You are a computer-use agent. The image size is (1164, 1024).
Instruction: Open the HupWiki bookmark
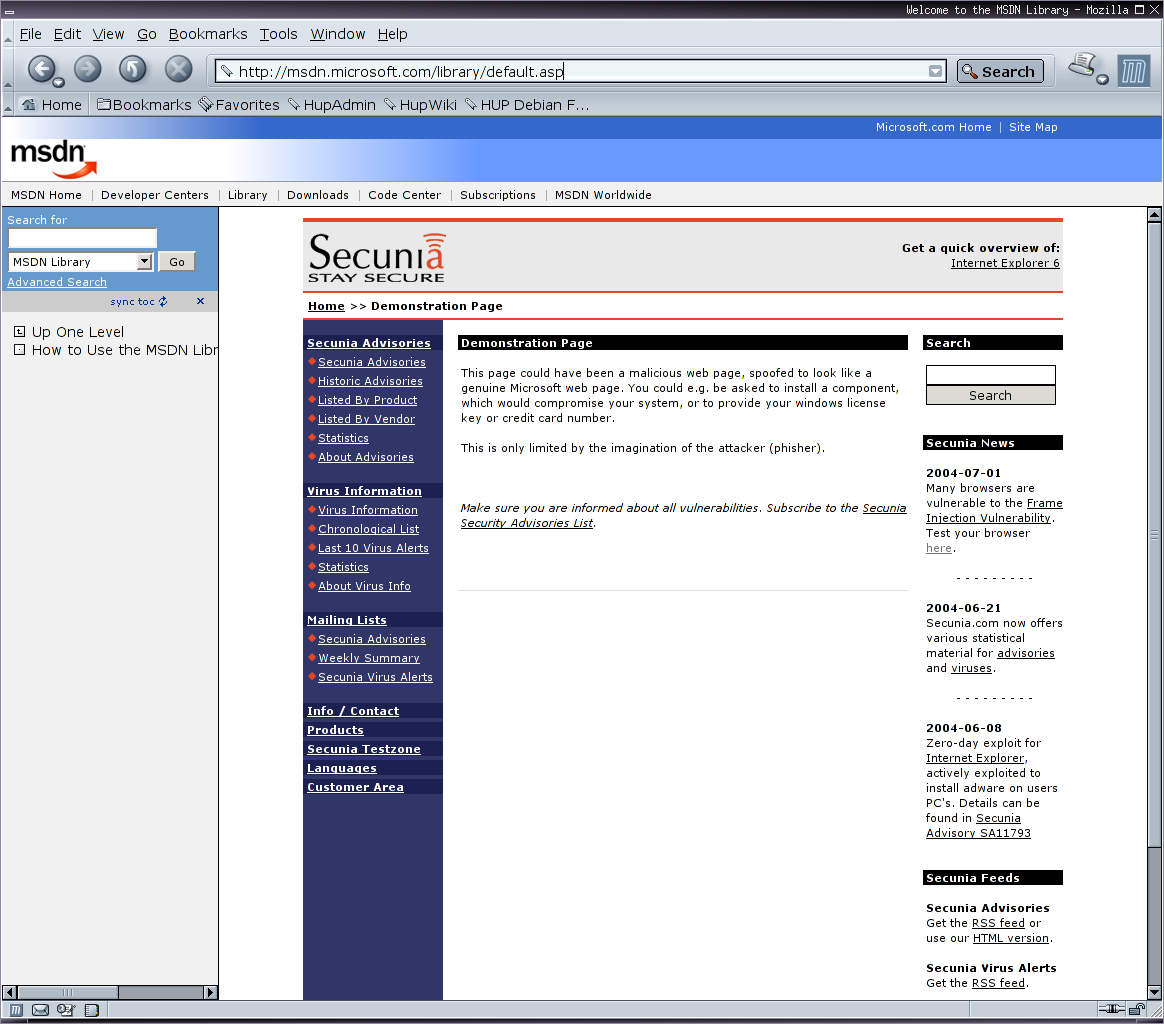(x=420, y=105)
